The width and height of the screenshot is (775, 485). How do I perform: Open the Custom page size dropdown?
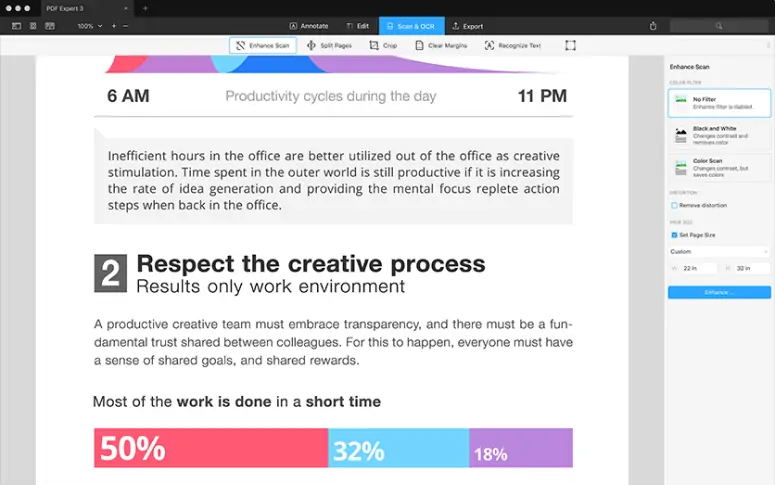[719, 251]
